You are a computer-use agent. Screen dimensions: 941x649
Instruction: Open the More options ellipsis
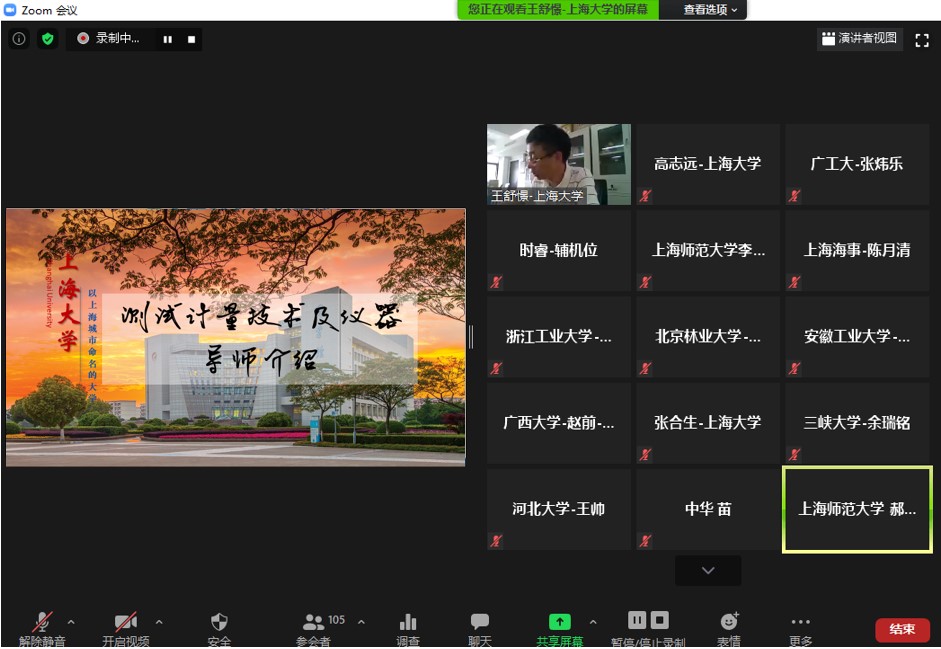[800, 624]
